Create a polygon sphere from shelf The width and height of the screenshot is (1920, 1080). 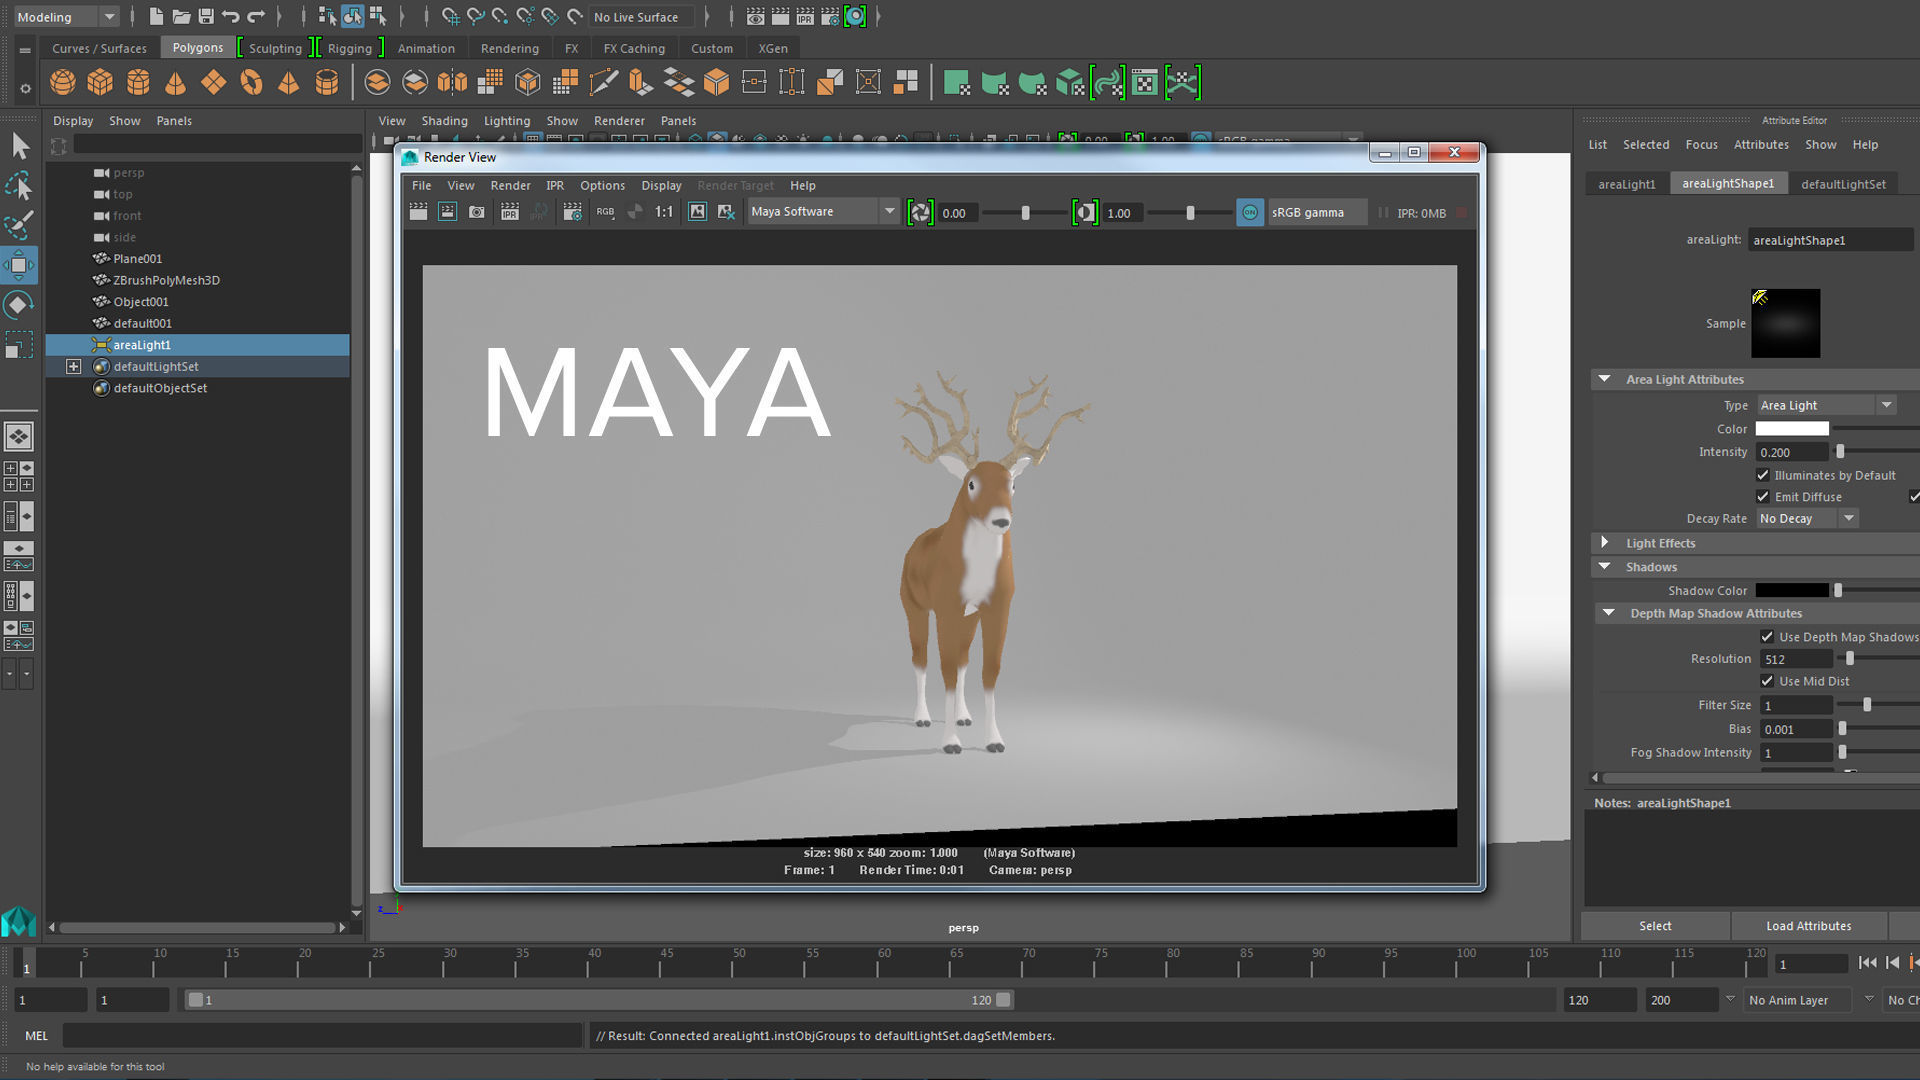[x=62, y=82]
